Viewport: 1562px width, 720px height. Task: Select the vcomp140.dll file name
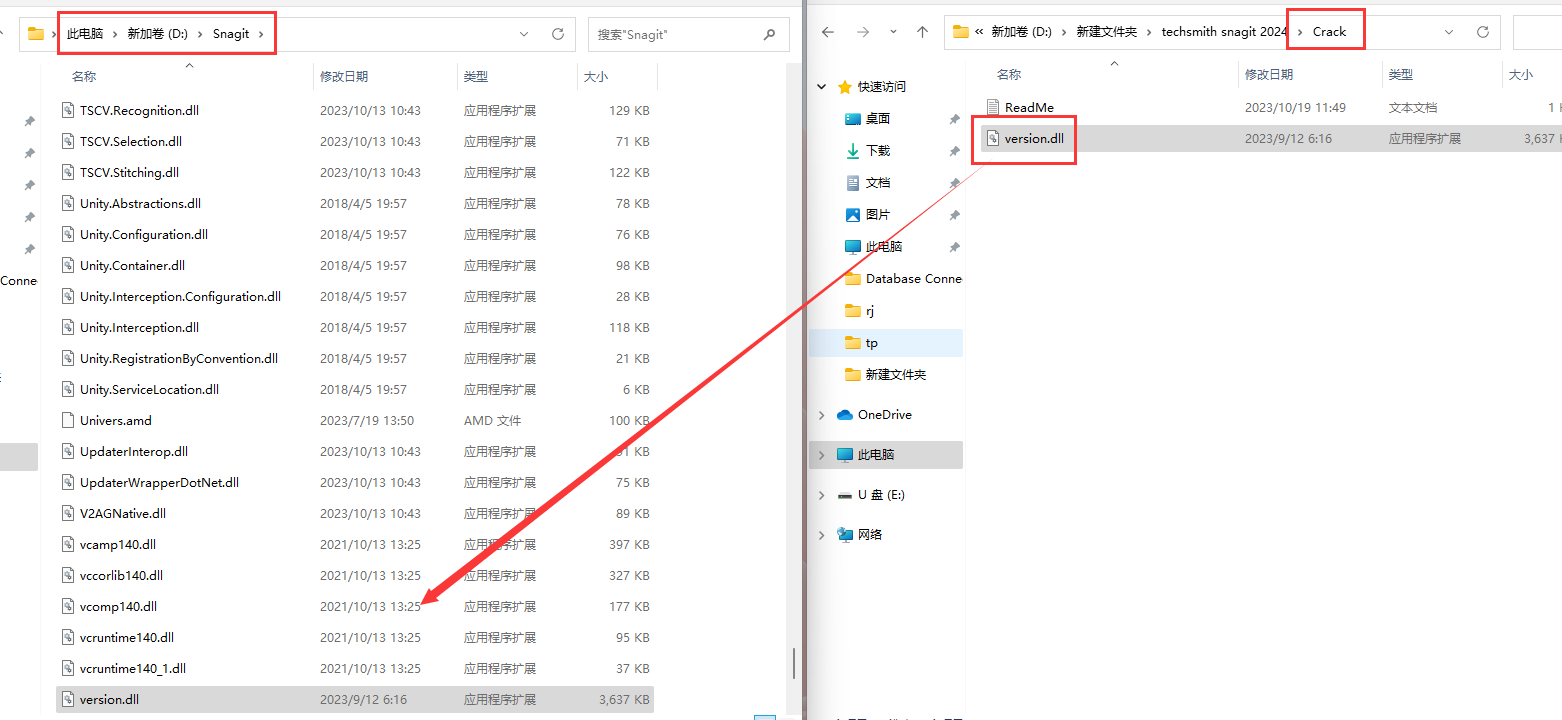[118, 606]
